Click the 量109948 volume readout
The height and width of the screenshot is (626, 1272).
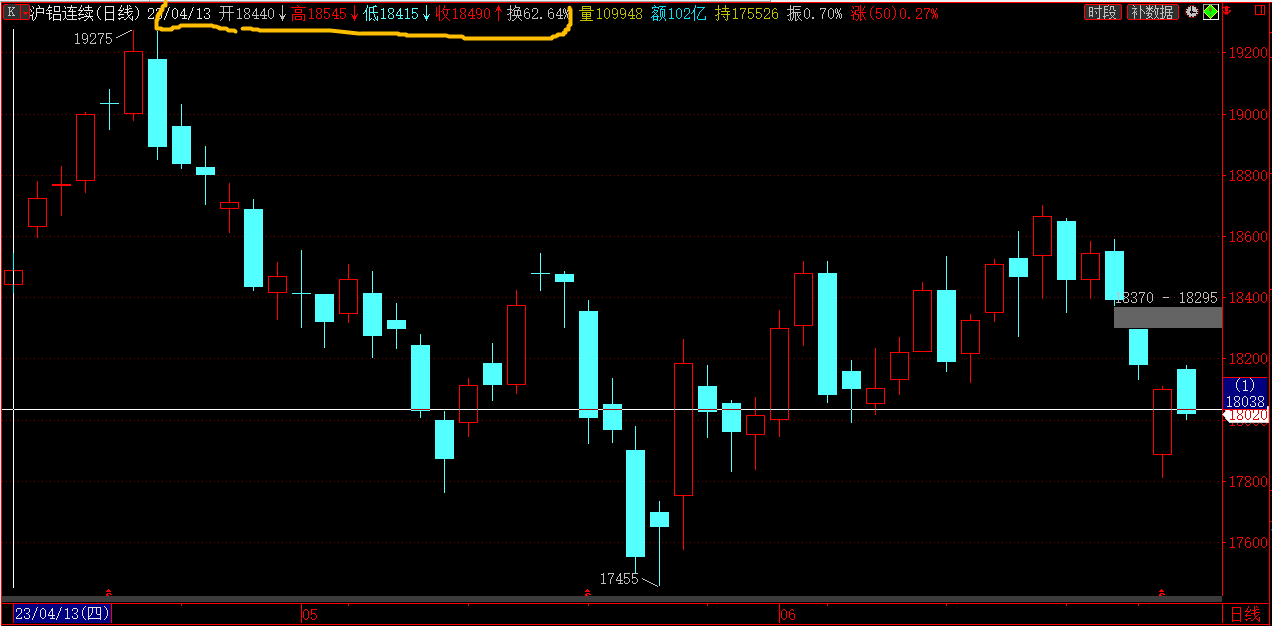click(x=611, y=14)
